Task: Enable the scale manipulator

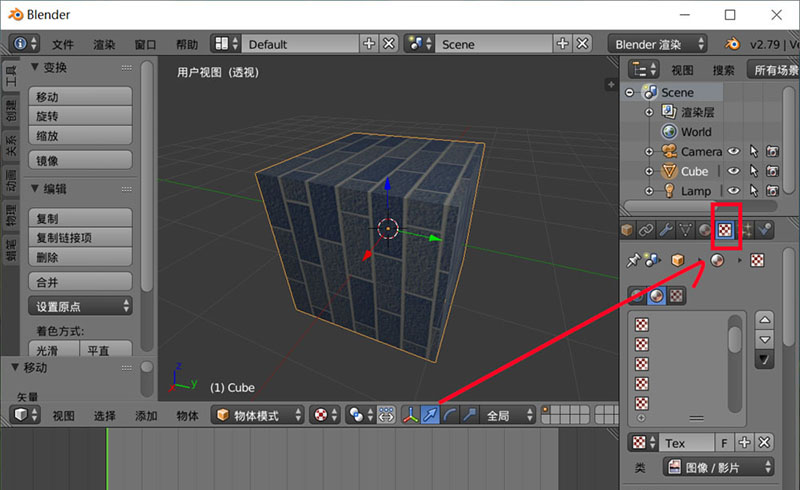Action: [469, 415]
